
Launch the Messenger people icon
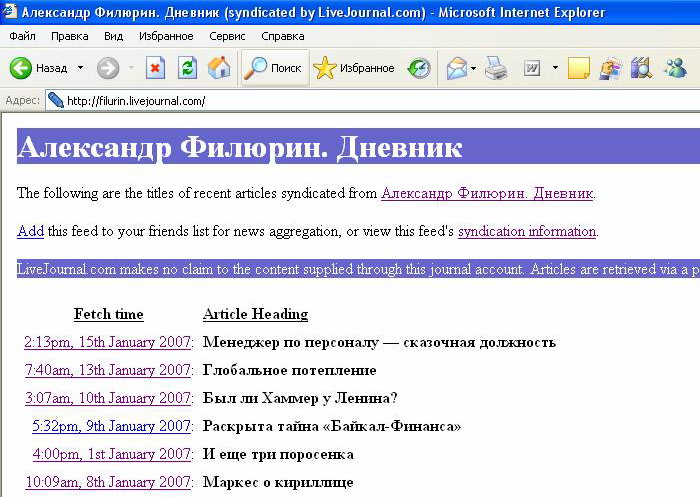pos(675,68)
